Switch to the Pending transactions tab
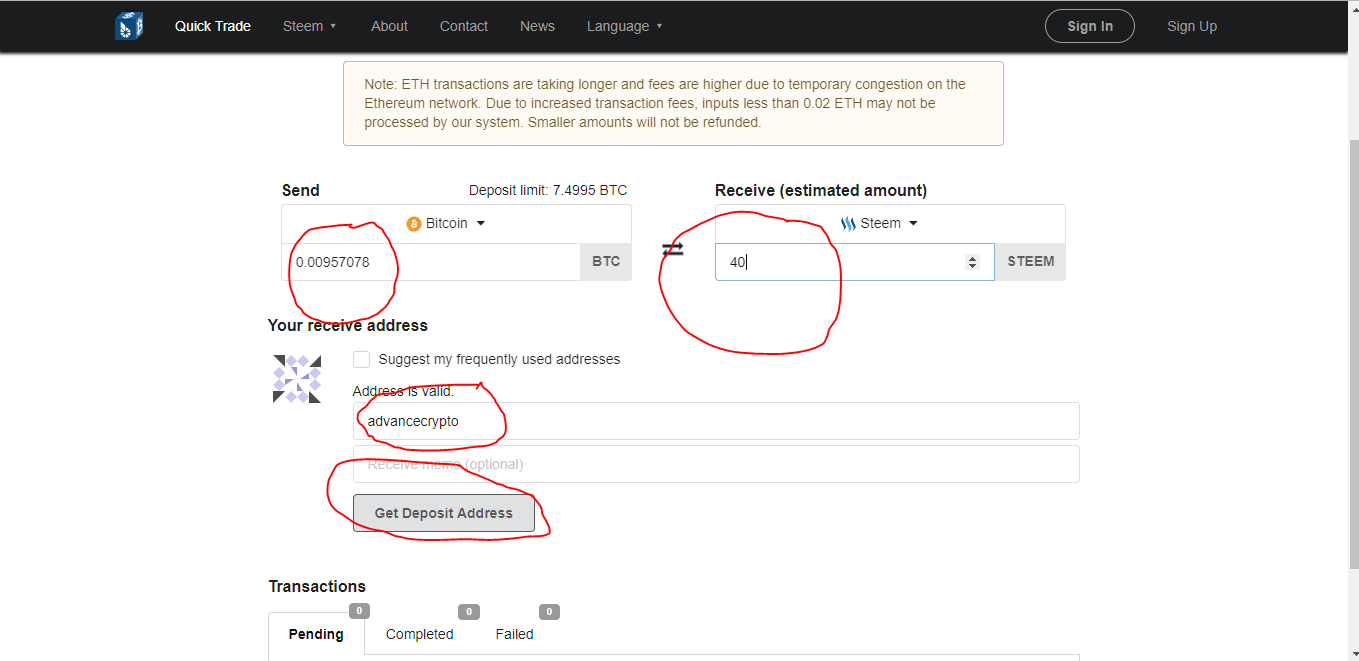The height and width of the screenshot is (661, 1359). coord(316,634)
